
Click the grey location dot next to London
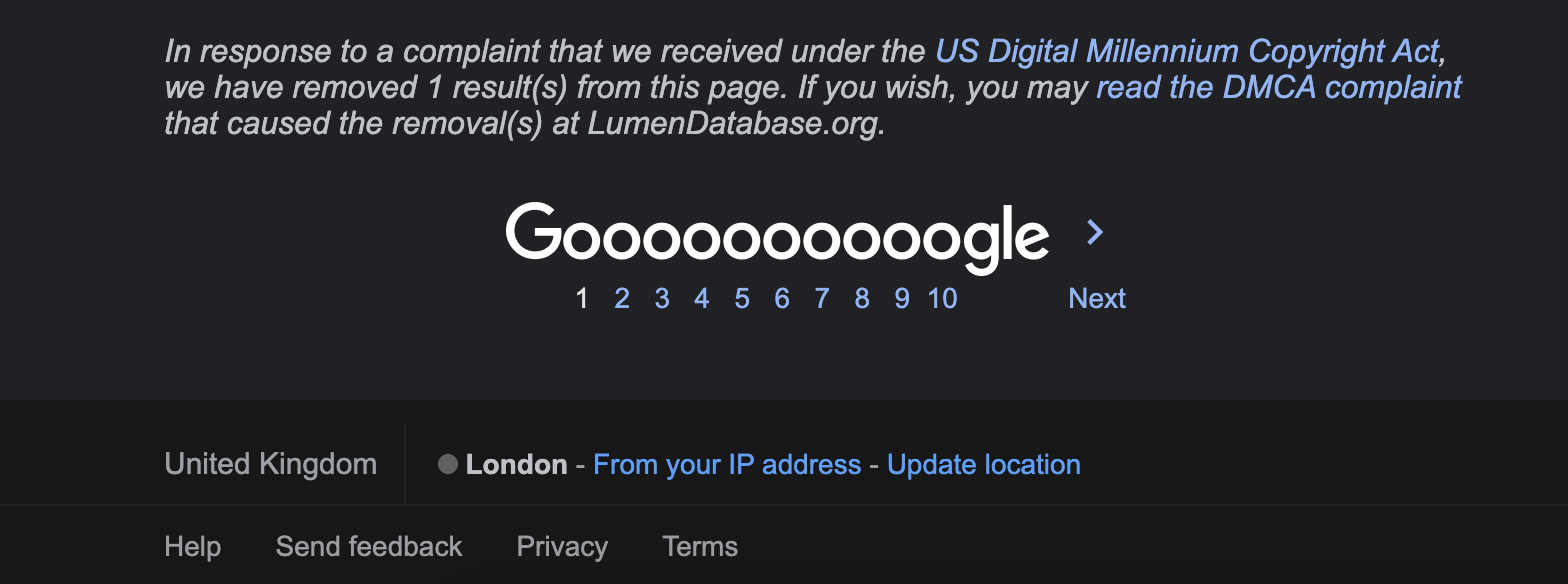pyautogui.click(x=448, y=464)
